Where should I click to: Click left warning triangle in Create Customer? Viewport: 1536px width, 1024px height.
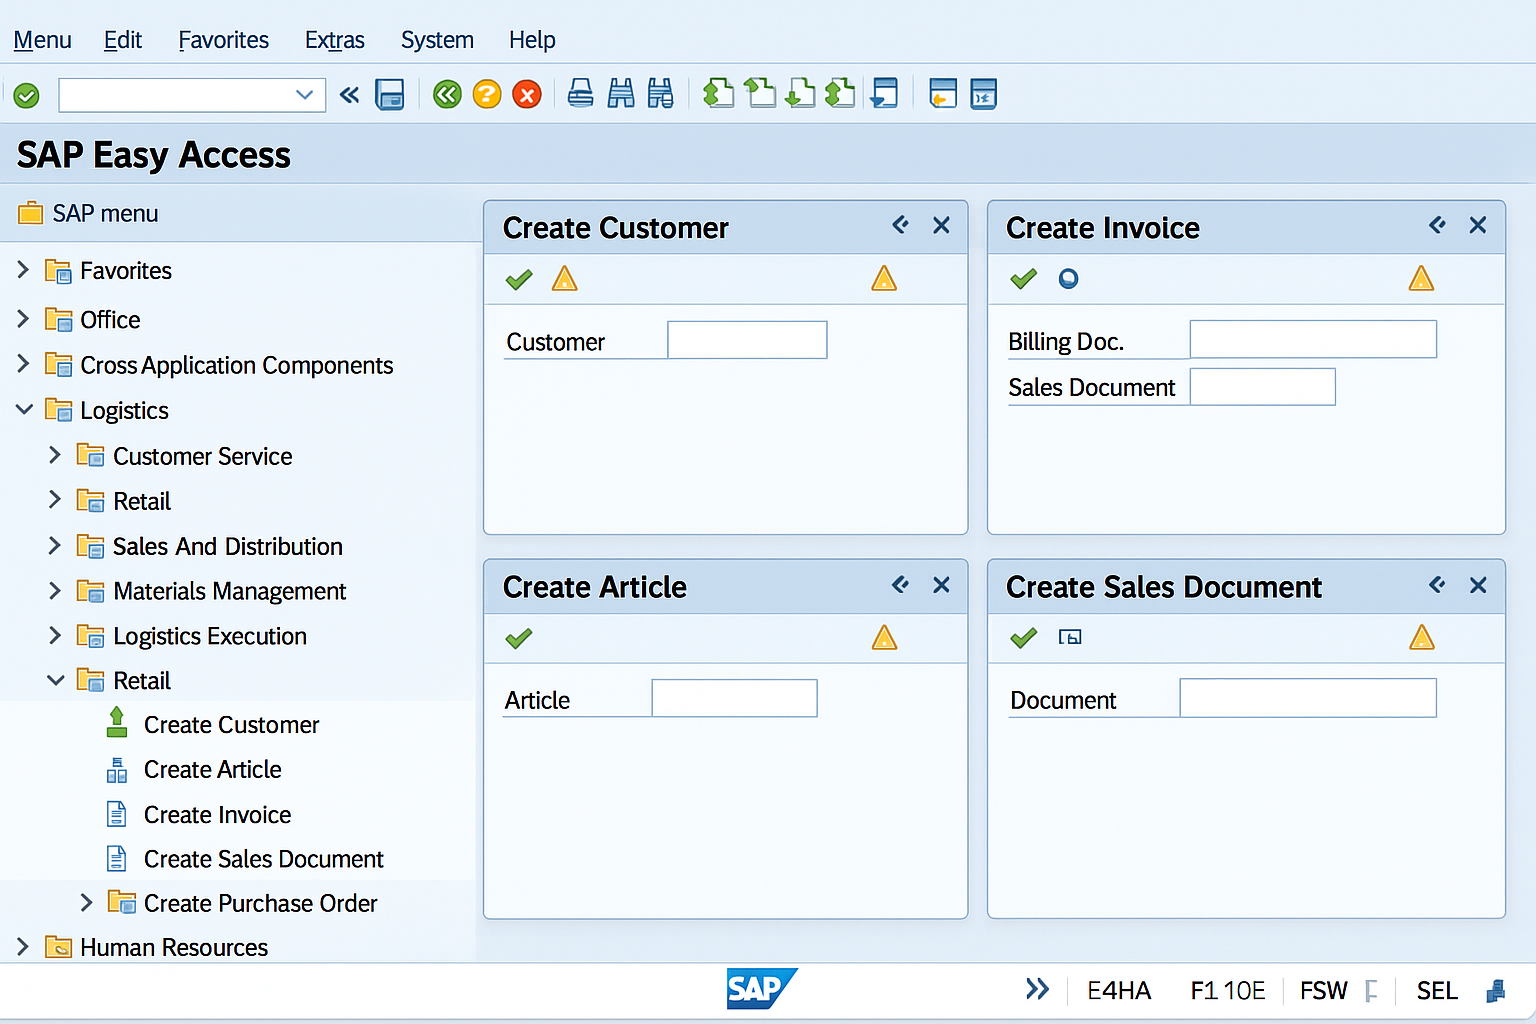click(565, 279)
